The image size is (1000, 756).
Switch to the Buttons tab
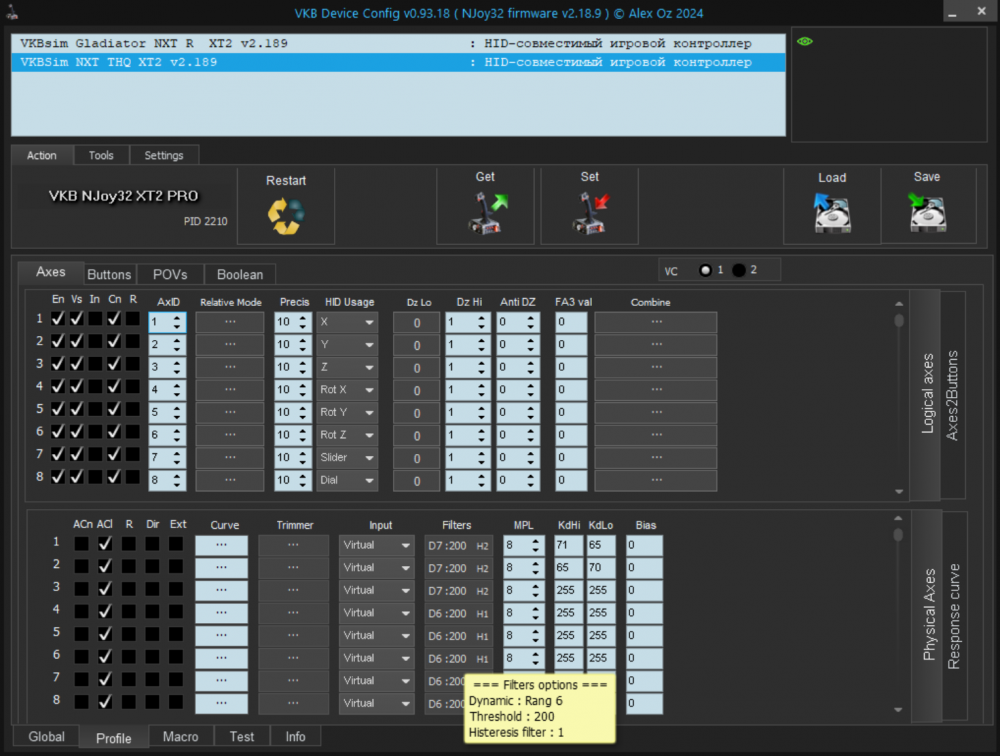[x=109, y=273]
